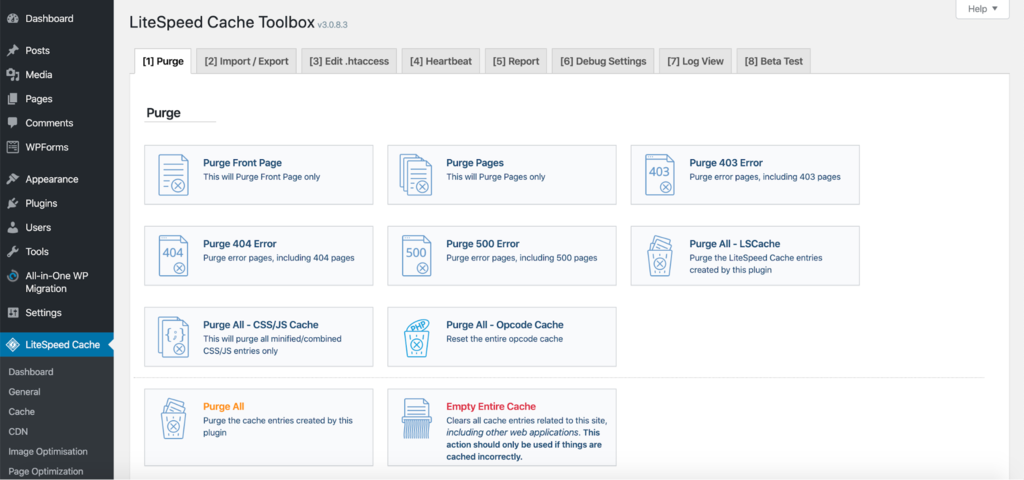Click the Empty Entire Cache shredder icon
The height and width of the screenshot is (480, 1024).
(x=417, y=419)
